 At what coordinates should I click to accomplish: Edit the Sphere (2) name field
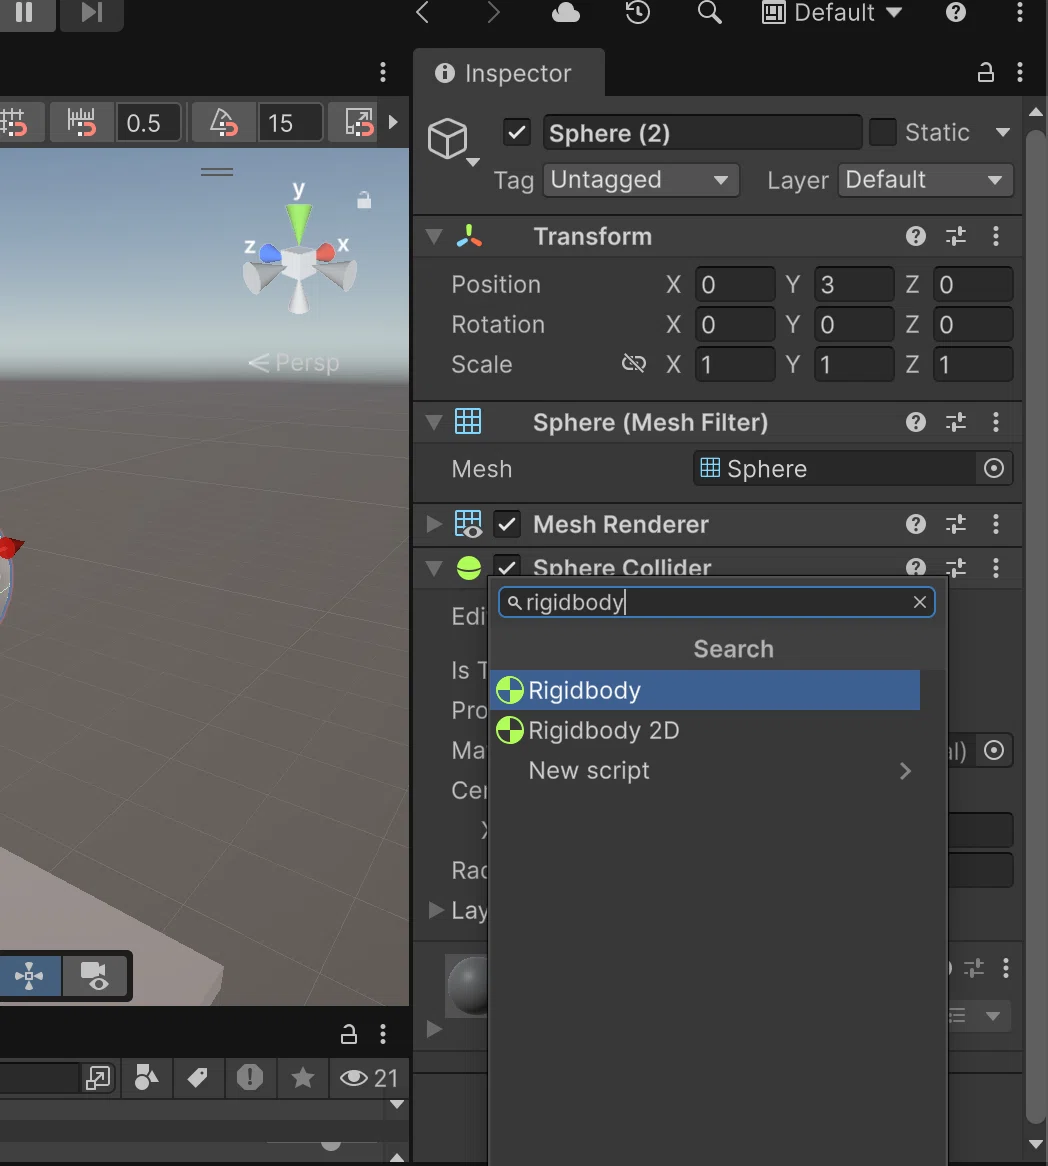point(702,133)
